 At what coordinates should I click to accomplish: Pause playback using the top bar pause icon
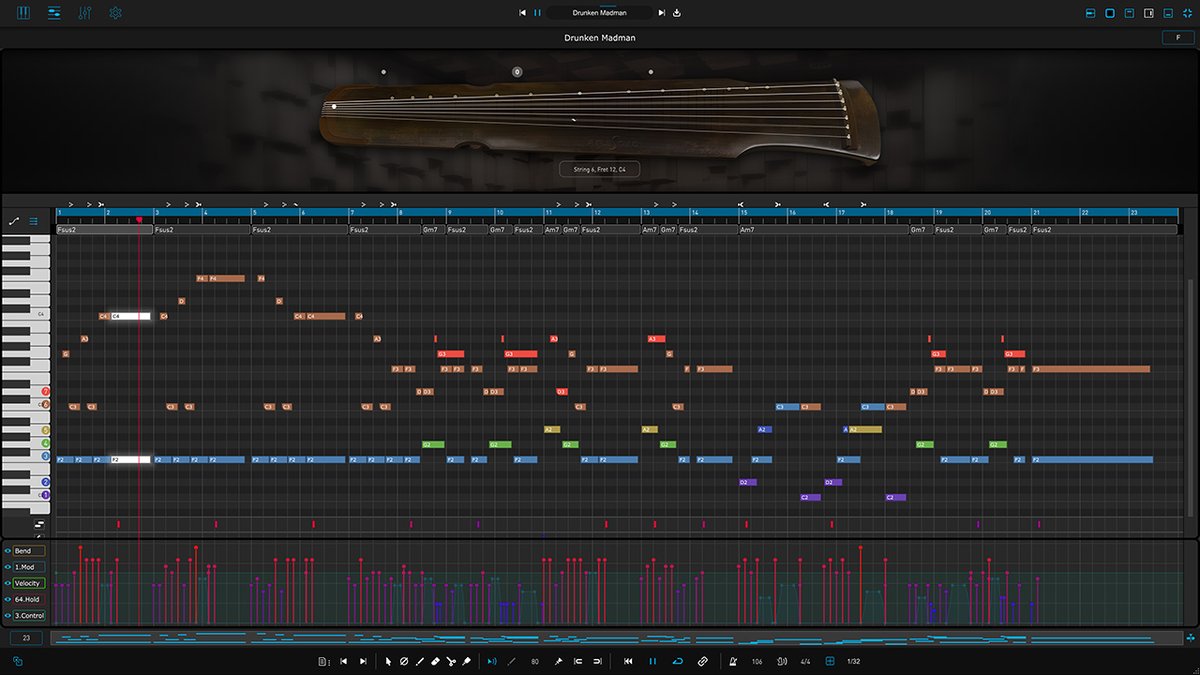(x=538, y=13)
